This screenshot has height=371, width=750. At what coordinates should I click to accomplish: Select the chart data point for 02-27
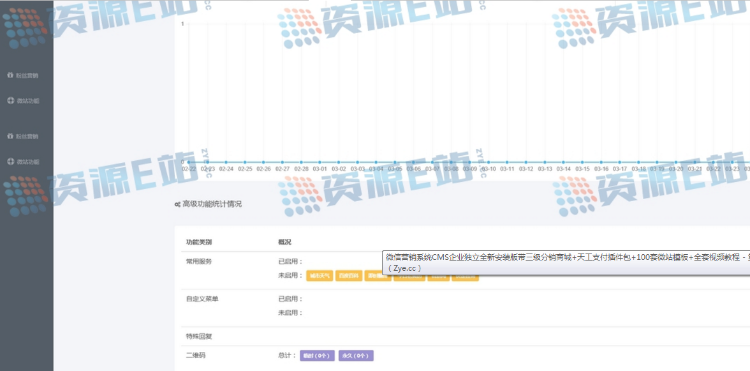[282, 162]
